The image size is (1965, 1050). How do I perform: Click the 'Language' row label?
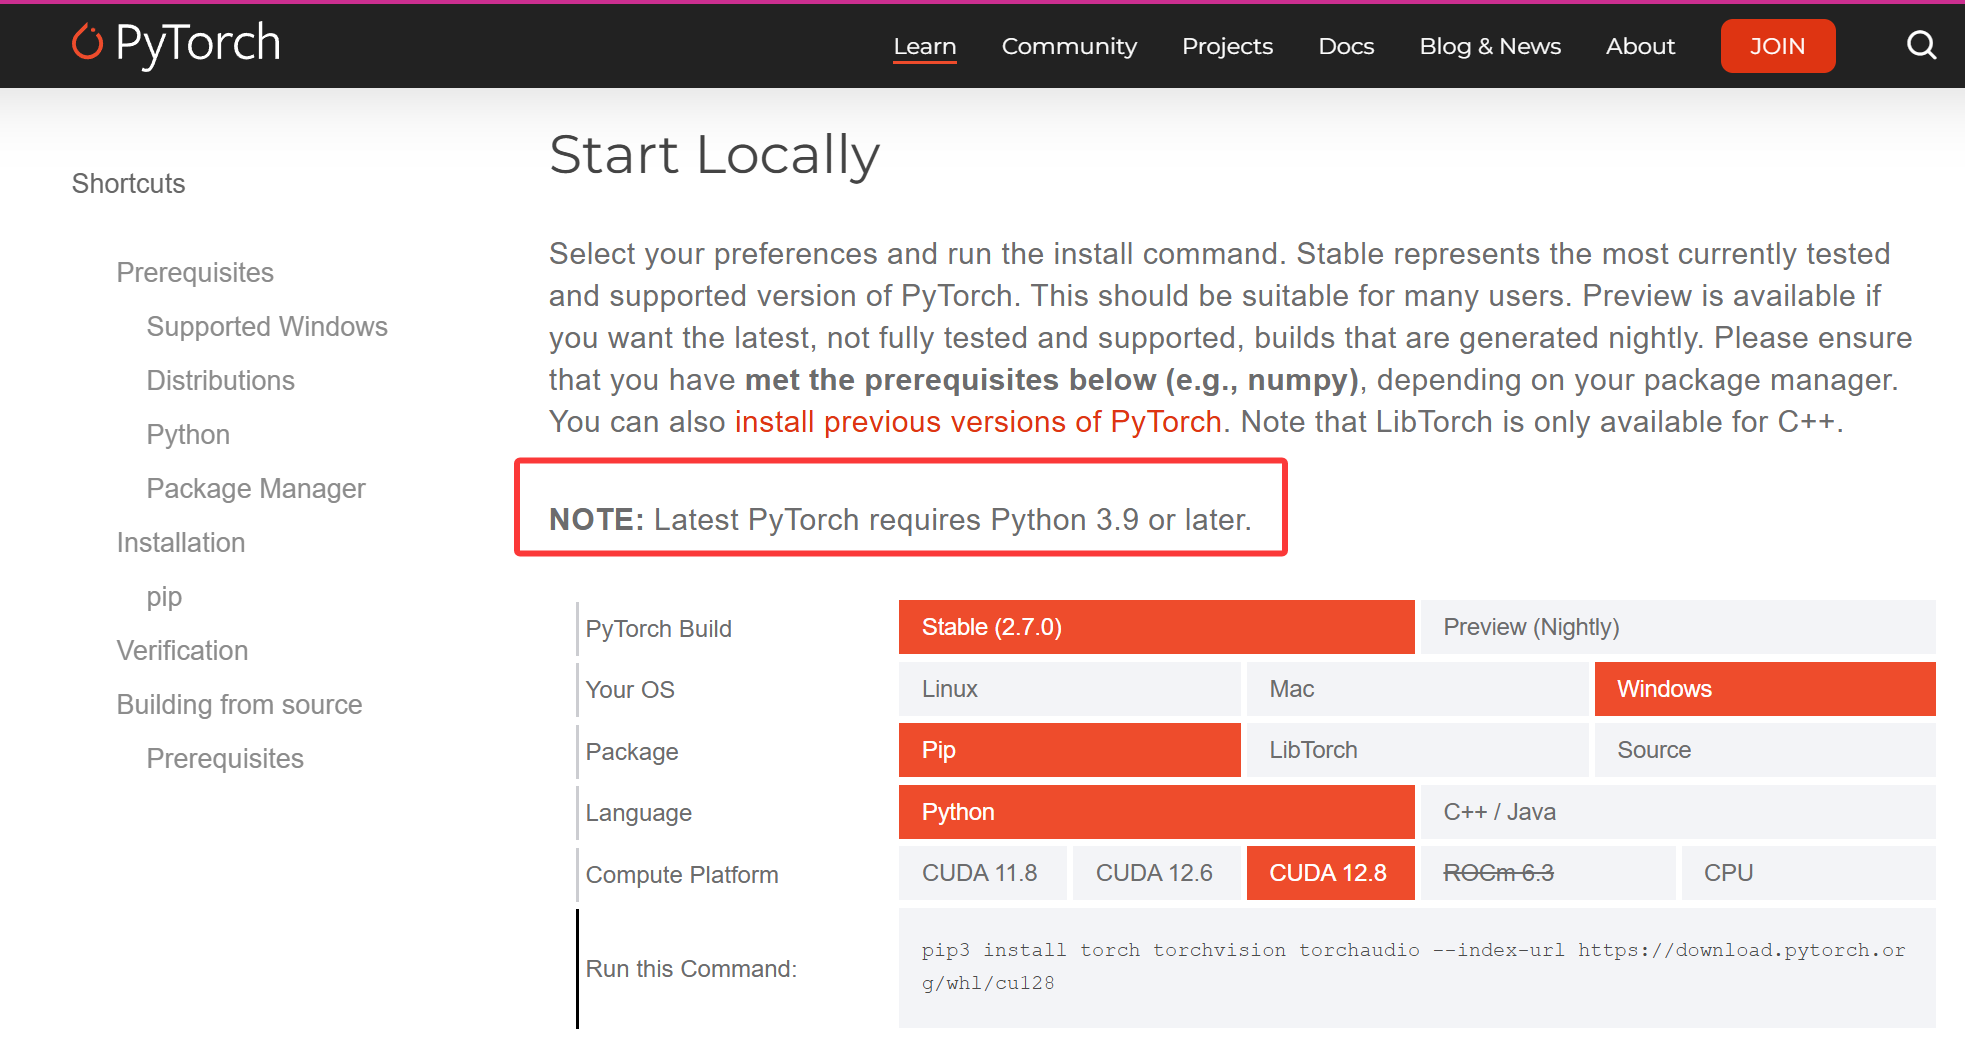click(x=638, y=813)
